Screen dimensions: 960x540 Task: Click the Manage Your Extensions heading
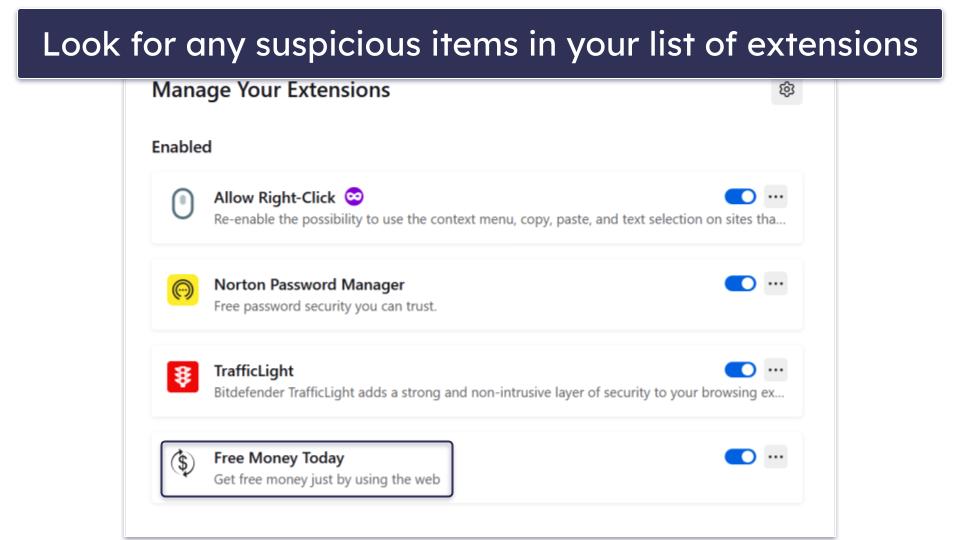coord(271,90)
